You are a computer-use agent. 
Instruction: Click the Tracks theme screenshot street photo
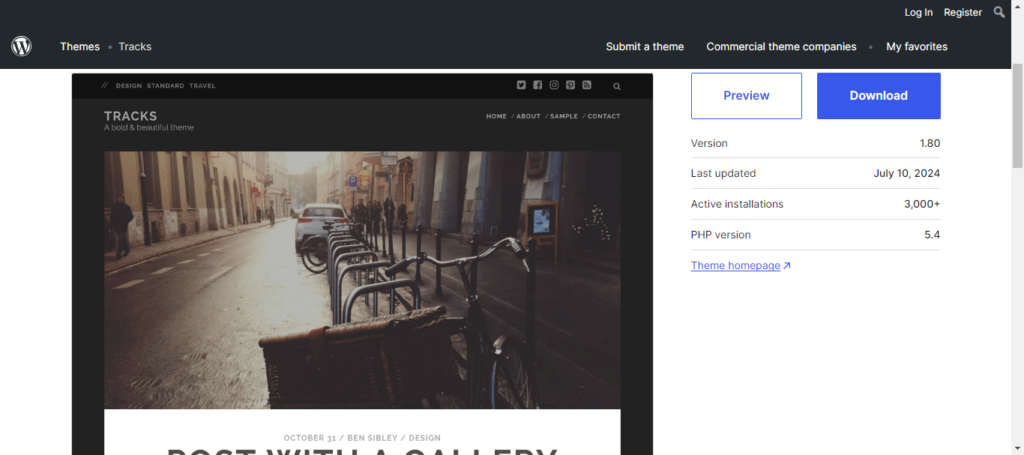362,280
